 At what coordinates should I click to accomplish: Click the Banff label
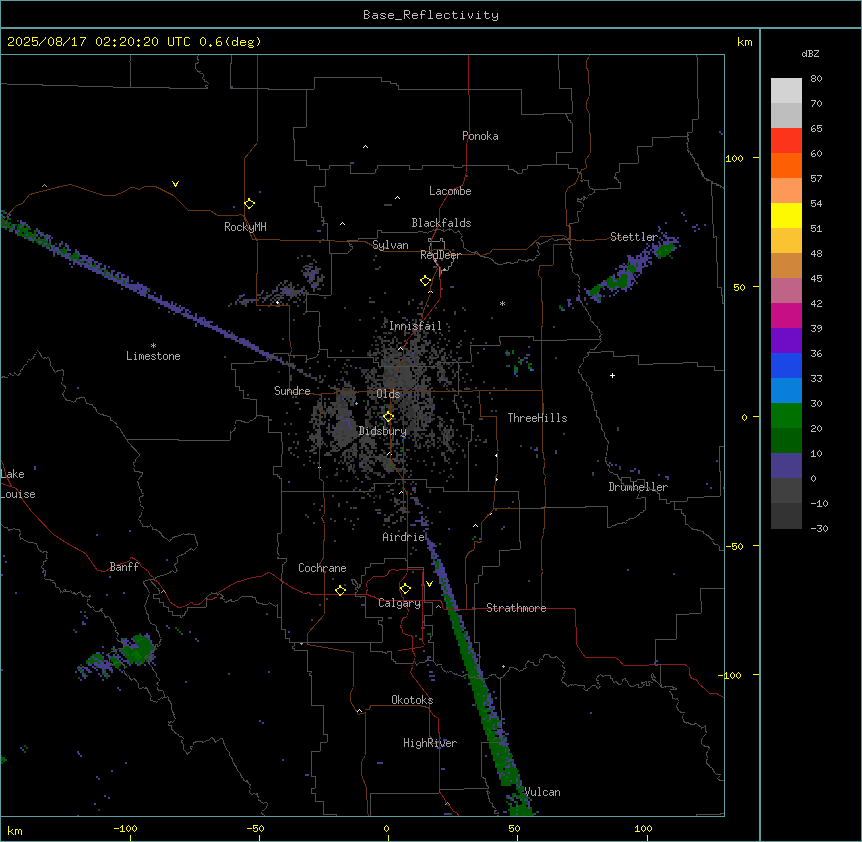(x=124, y=567)
